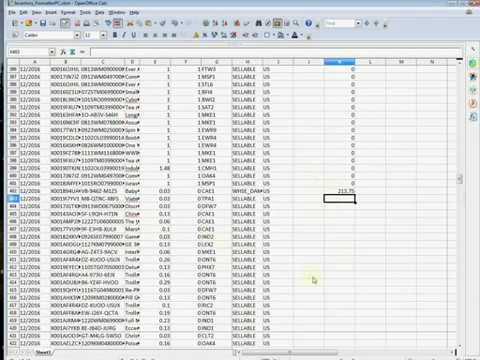Toggle Italic formatting
The width and height of the screenshot is (480, 360).
pos(124,35)
